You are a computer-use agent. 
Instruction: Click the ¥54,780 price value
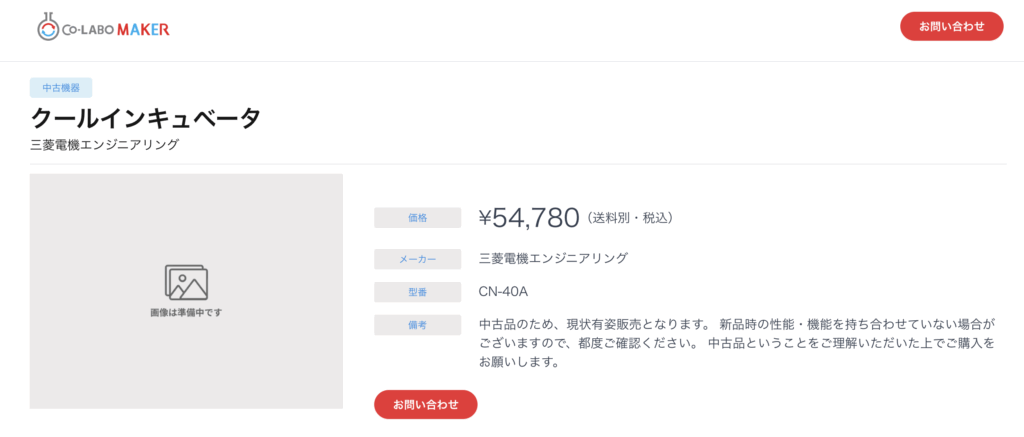pyautogui.click(x=529, y=218)
